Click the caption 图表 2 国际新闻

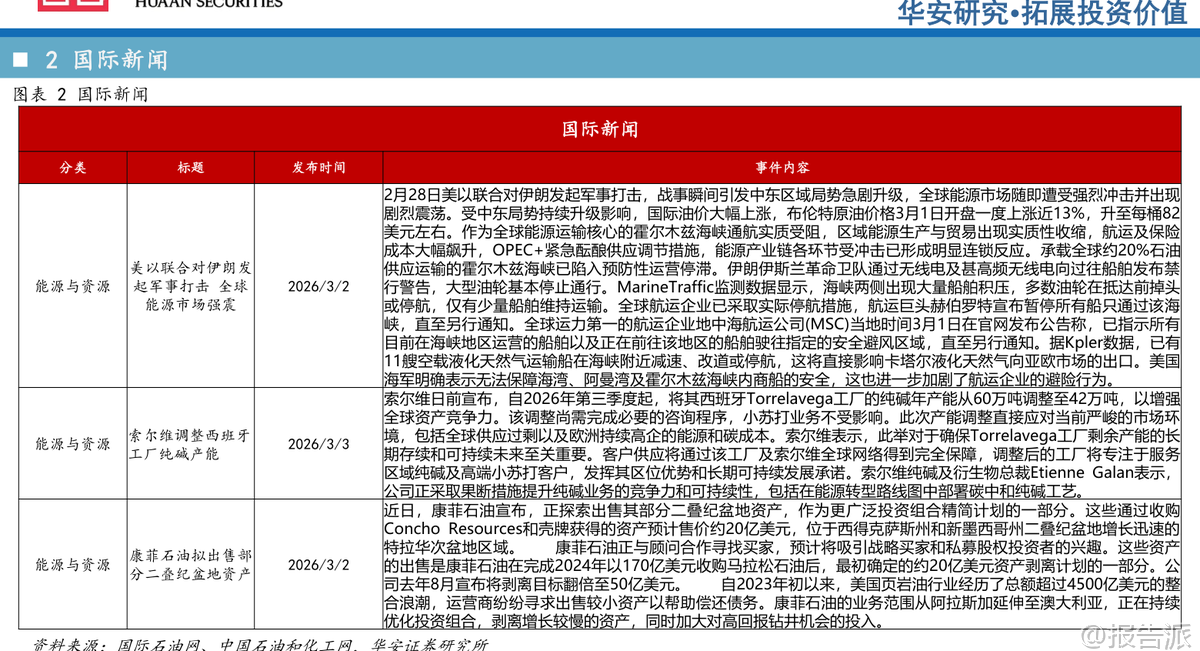pos(80,94)
